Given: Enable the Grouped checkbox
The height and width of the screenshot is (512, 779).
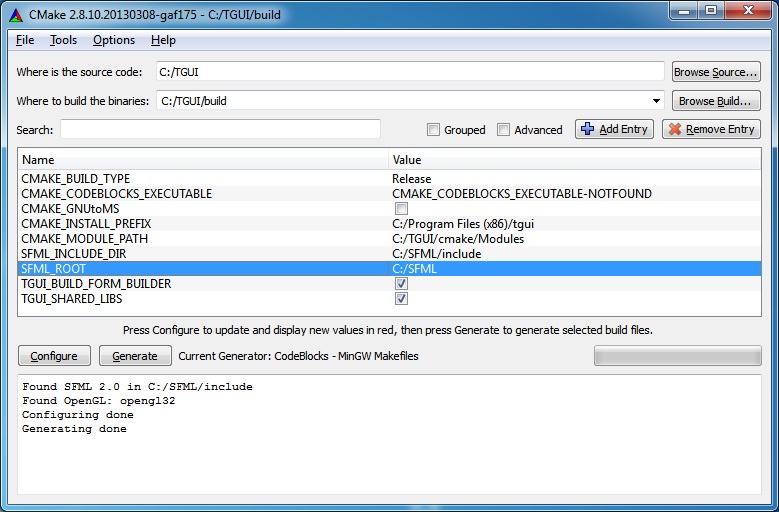Looking at the screenshot, I should pyautogui.click(x=433, y=130).
